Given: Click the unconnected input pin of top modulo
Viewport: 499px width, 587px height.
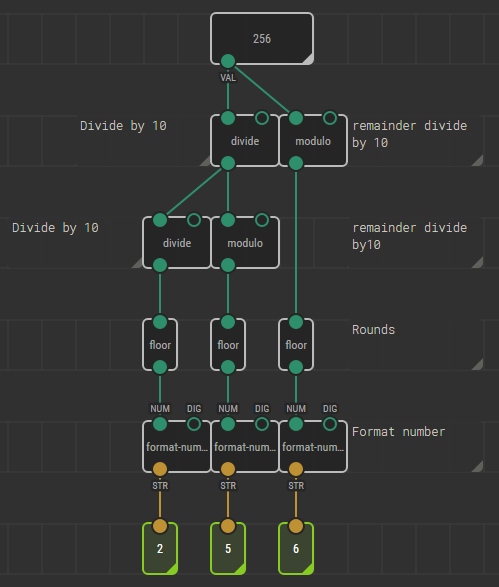Looking at the screenshot, I should tap(330, 118).
